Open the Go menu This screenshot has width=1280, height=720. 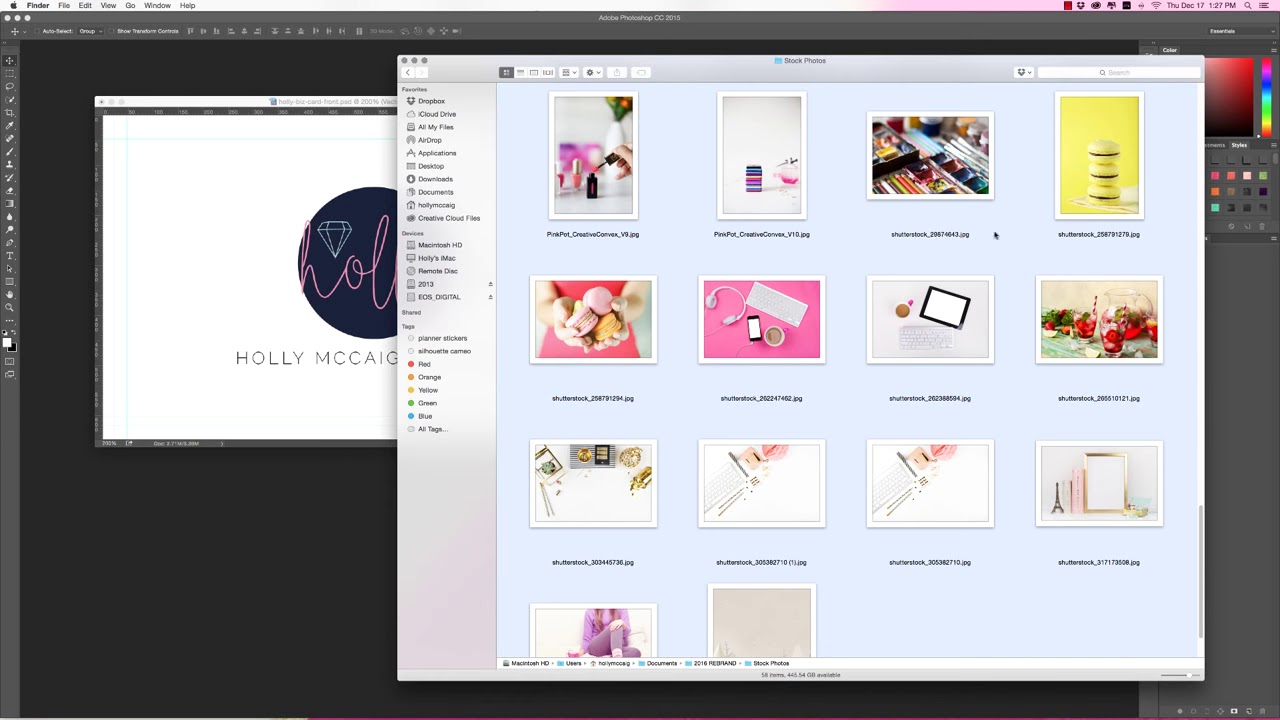coord(130,6)
